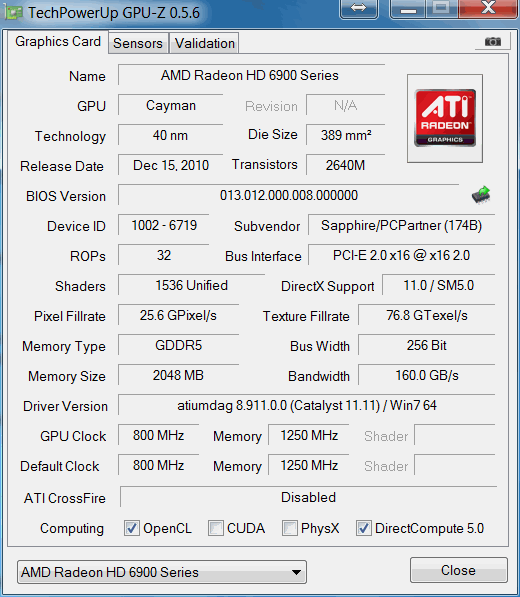Viewport: 520px width, 597px height.
Task: Click the camera screenshot icon
Action: 493,41
